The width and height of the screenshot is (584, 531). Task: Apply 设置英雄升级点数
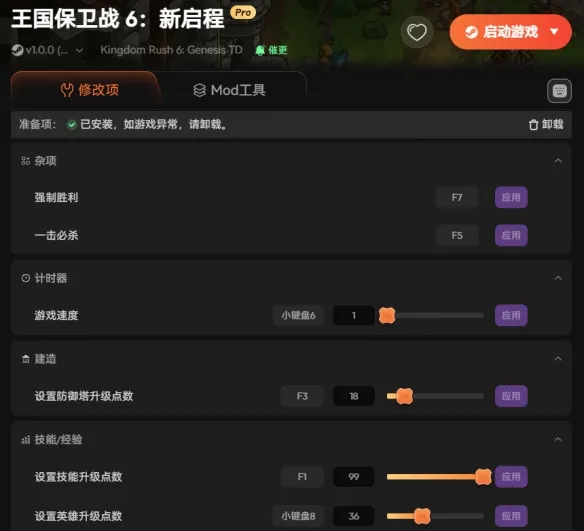(x=511, y=516)
